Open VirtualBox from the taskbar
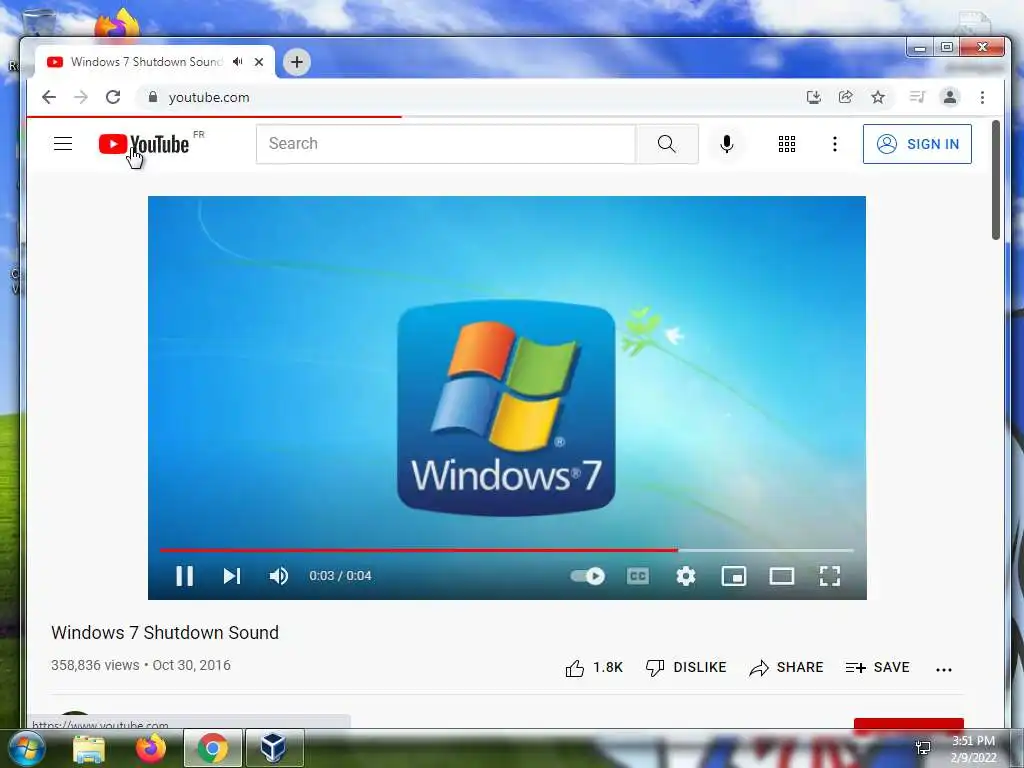The image size is (1024, 768). [x=274, y=748]
